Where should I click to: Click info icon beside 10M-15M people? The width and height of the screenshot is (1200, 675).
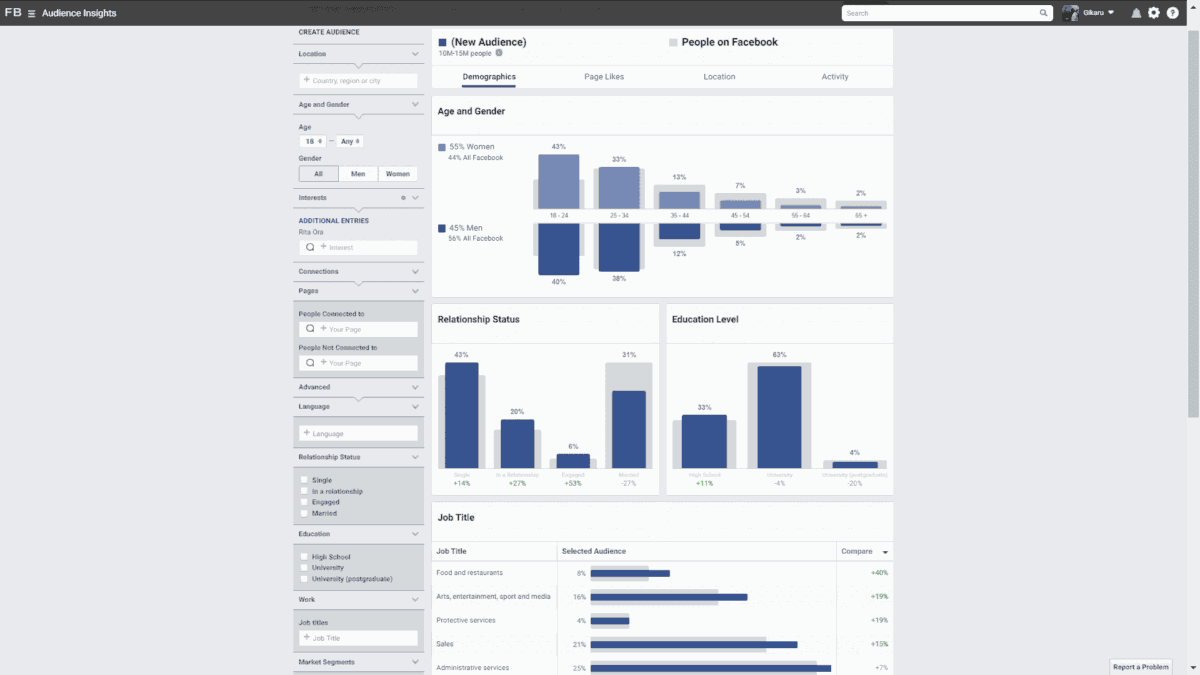[x=499, y=53]
